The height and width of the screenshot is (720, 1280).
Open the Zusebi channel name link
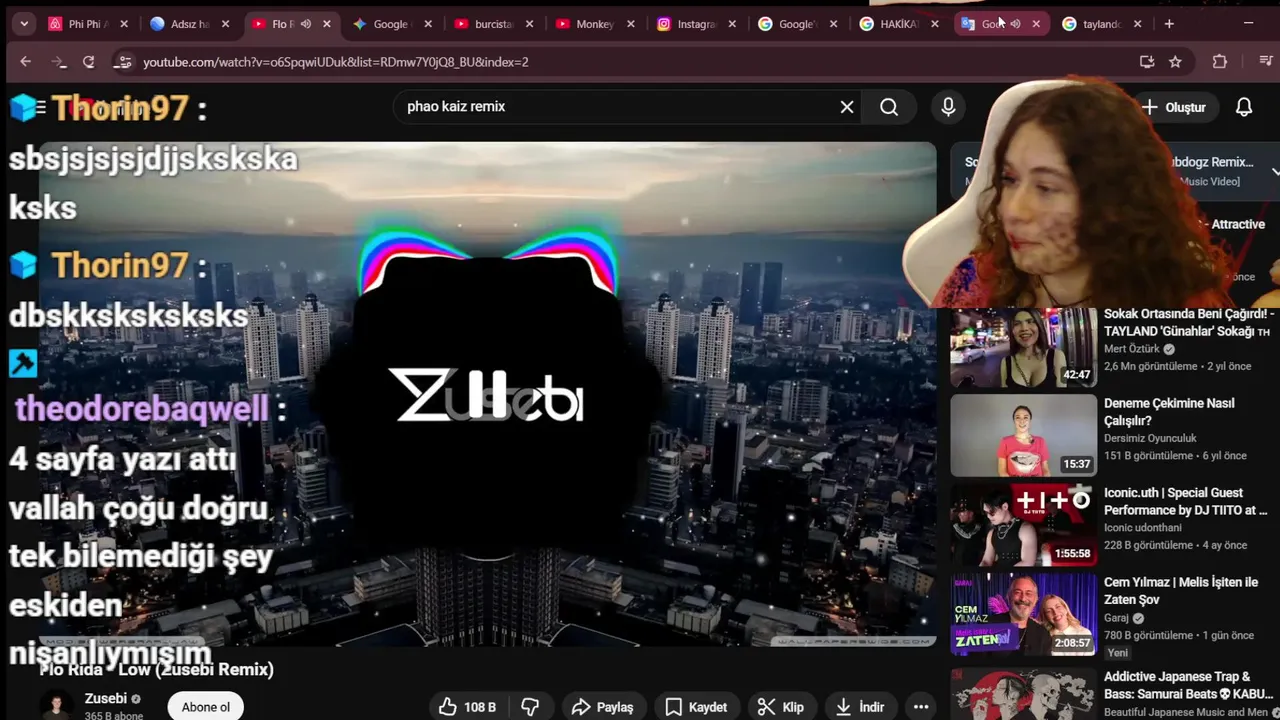(106, 699)
